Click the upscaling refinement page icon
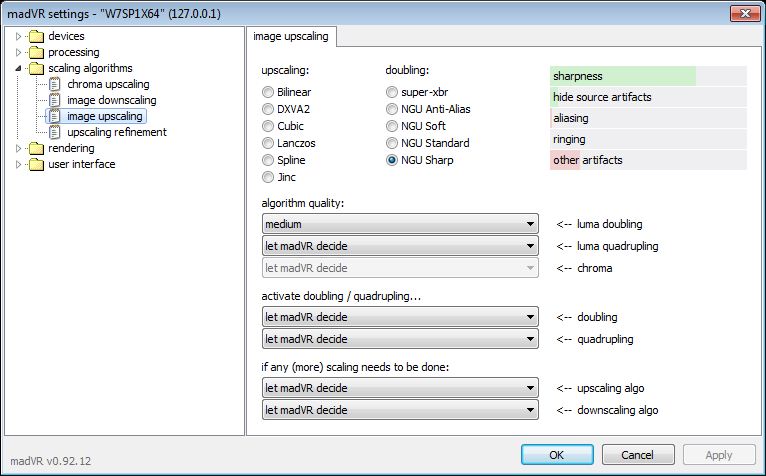 tap(56, 132)
